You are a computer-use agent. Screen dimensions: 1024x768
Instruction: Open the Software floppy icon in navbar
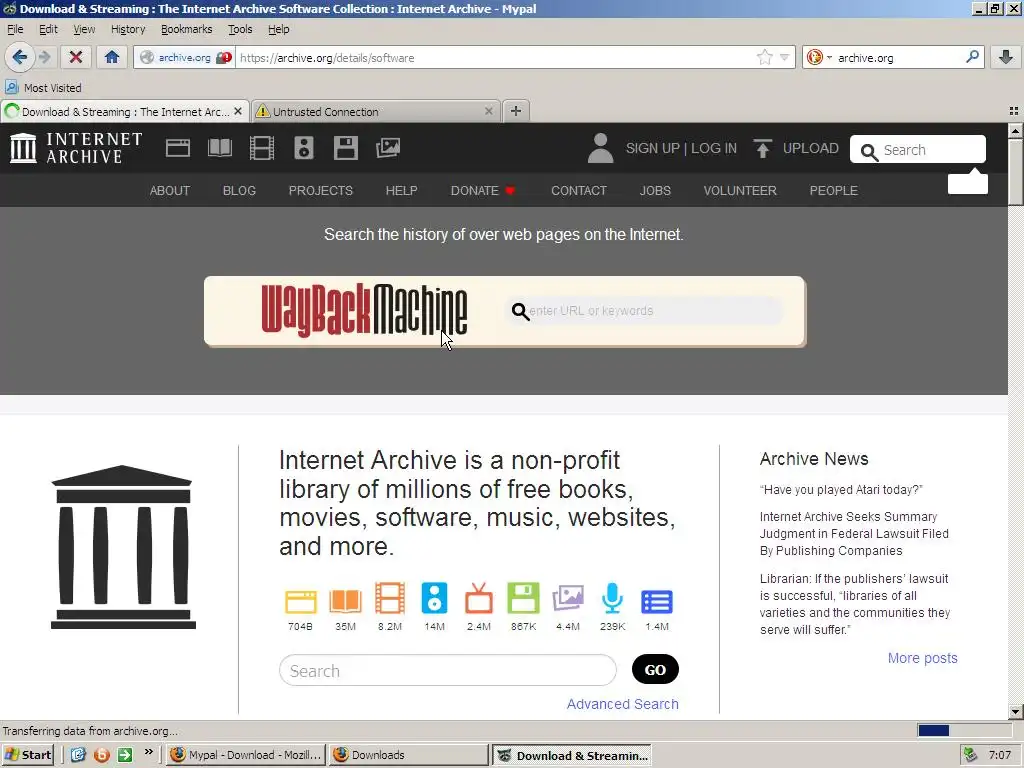click(345, 148)
